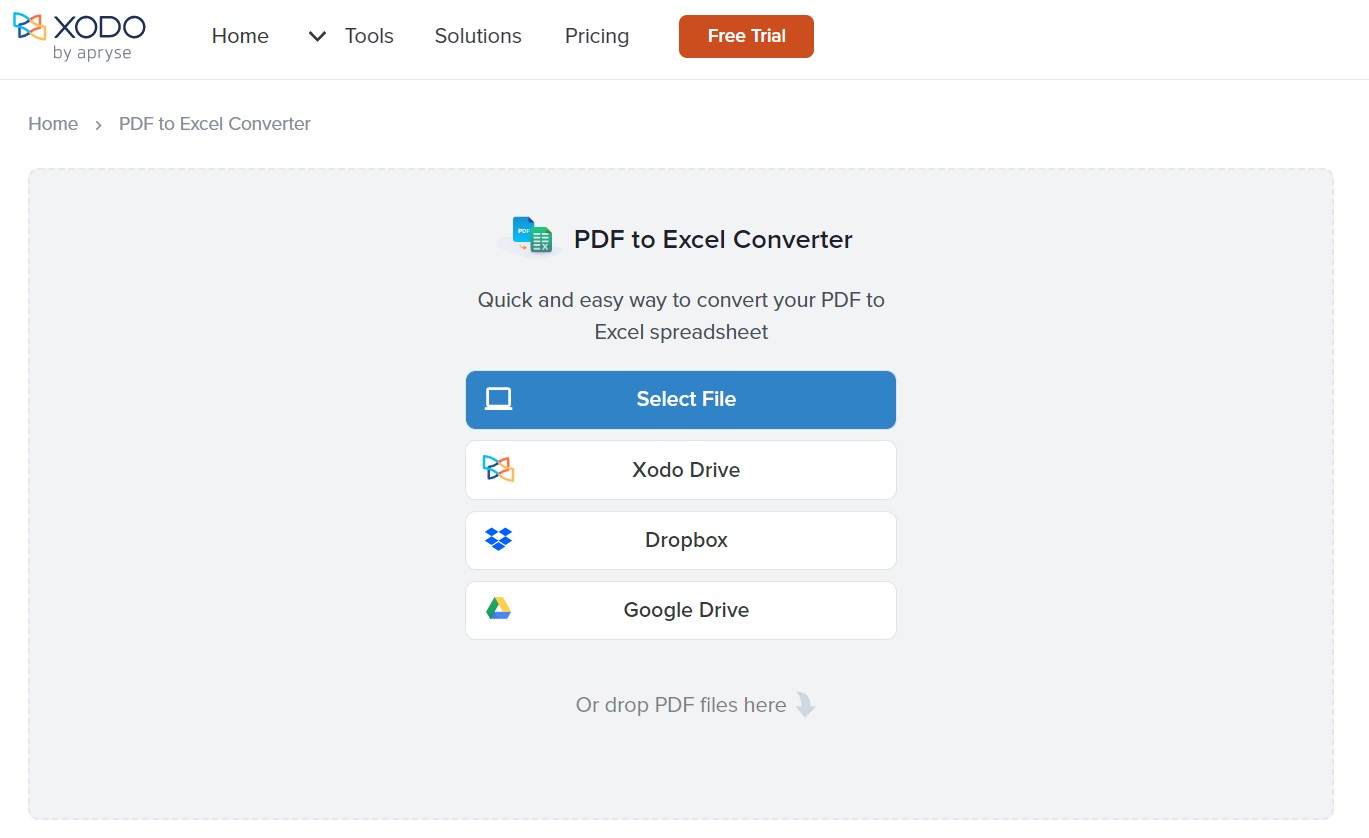Import a PDF from Dropbox
This screenshot has width=1369, height=838.
click(x=681, y=540)
